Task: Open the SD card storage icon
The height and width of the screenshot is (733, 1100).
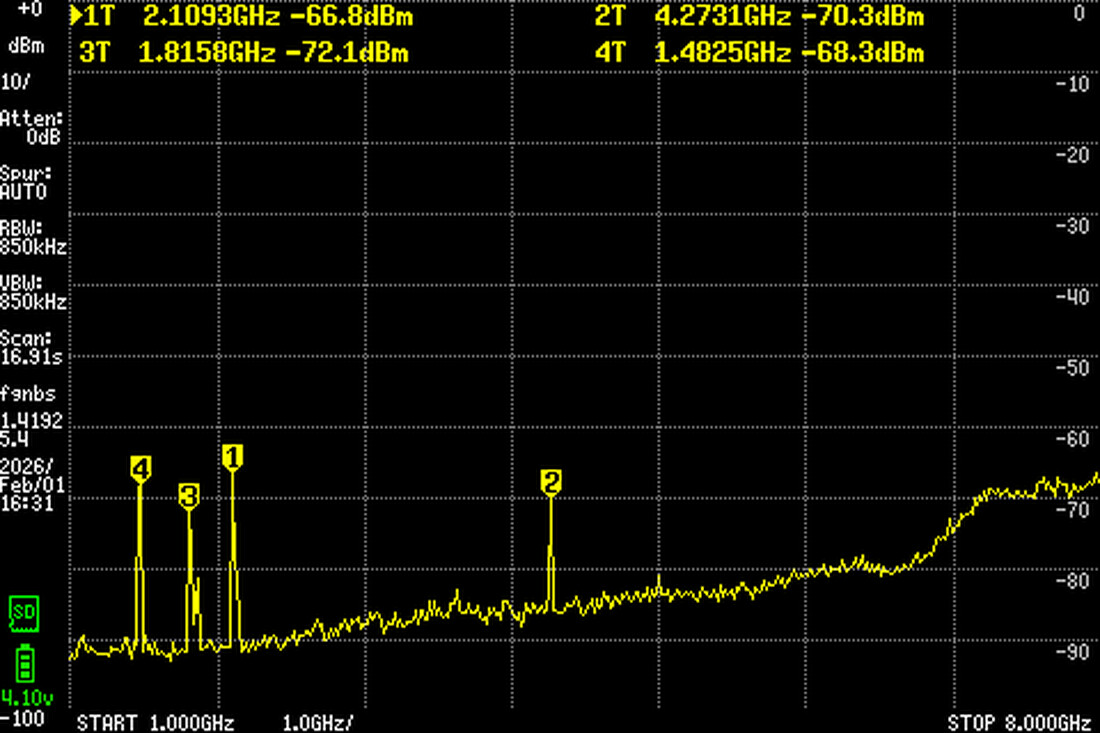Action: click(x=25, y=615)
